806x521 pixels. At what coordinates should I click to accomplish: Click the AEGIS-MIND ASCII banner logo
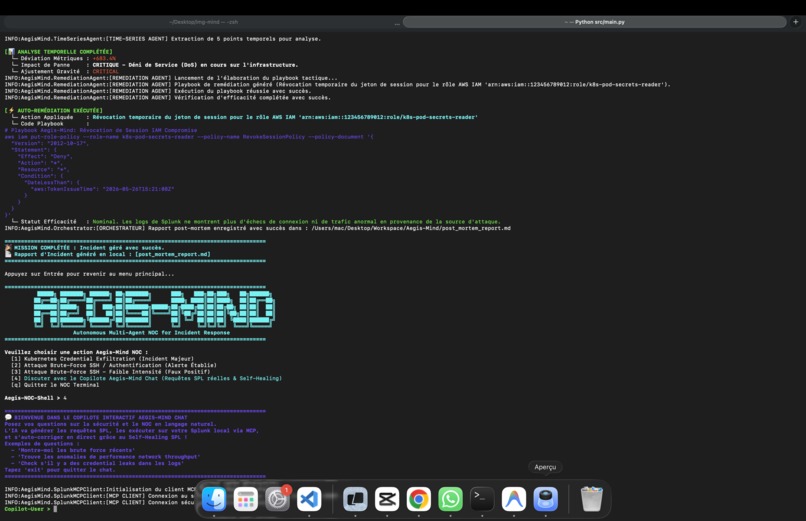coord(154,309)
